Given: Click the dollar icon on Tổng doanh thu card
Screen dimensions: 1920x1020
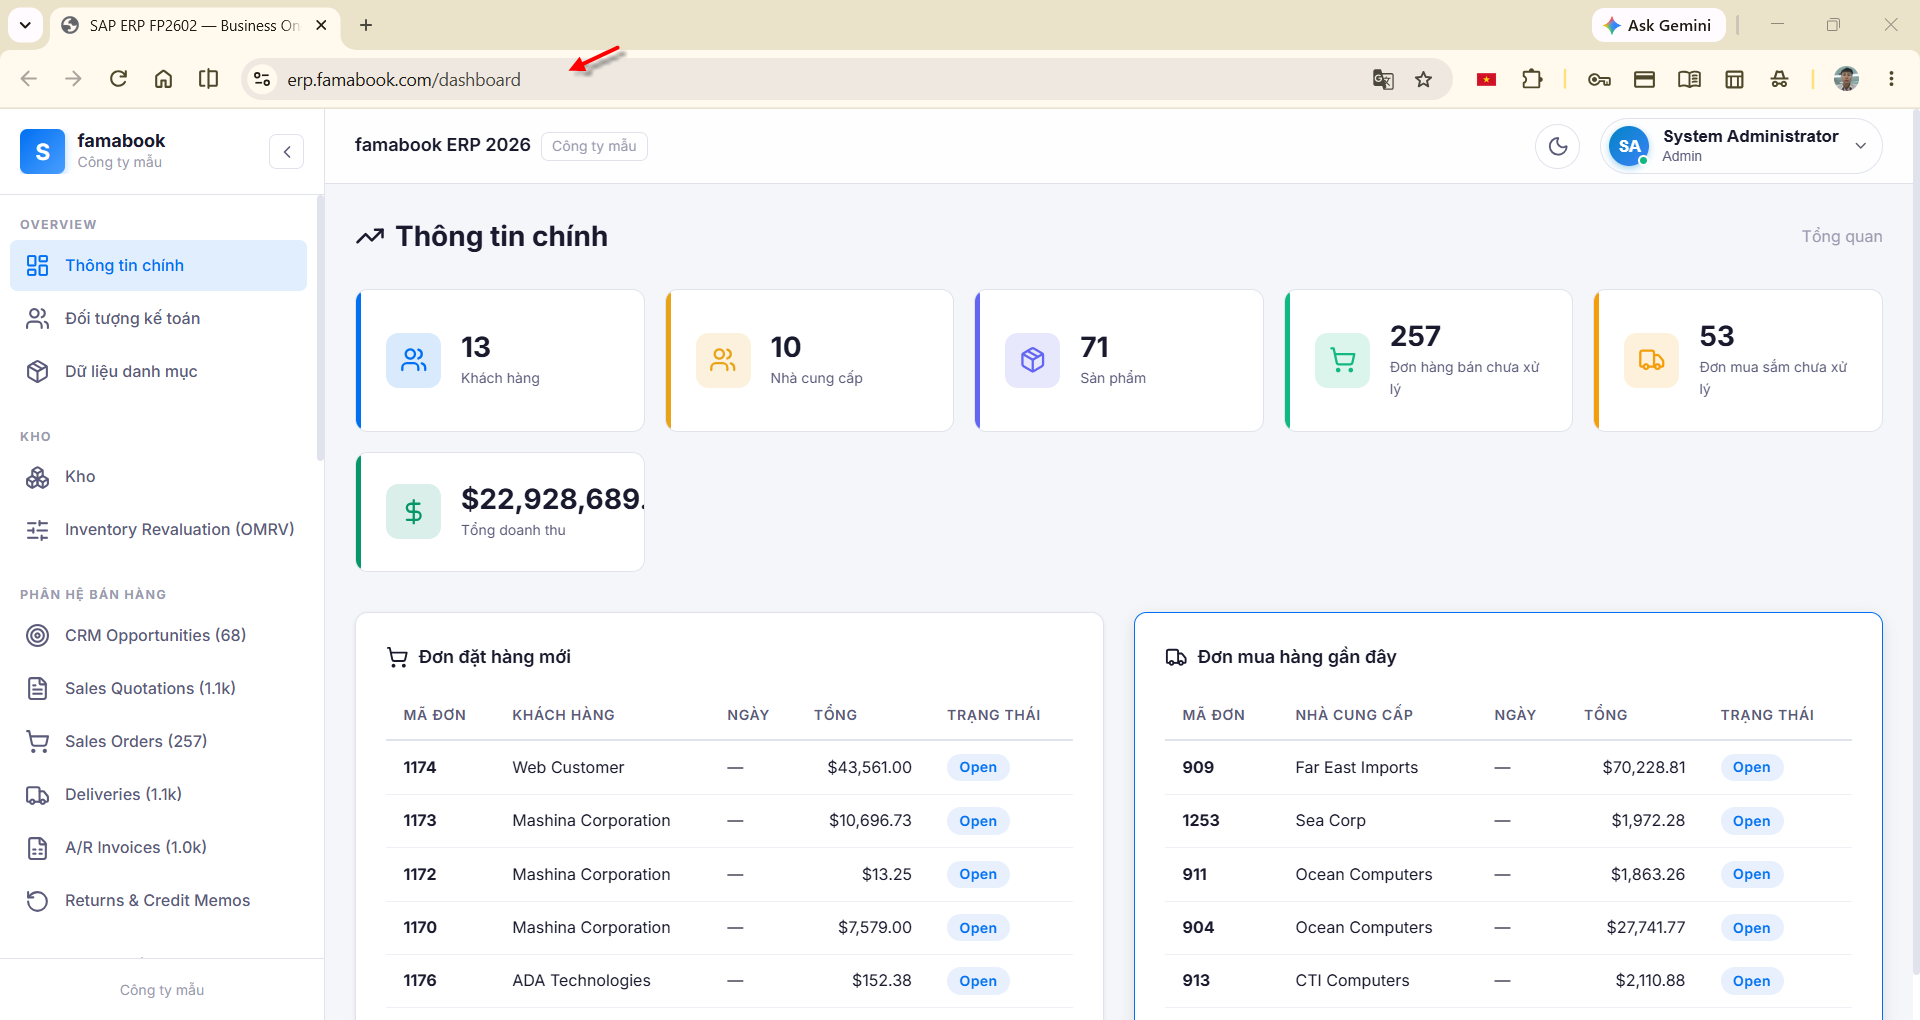Looking at the screenshot, I should tap(413, 512).
